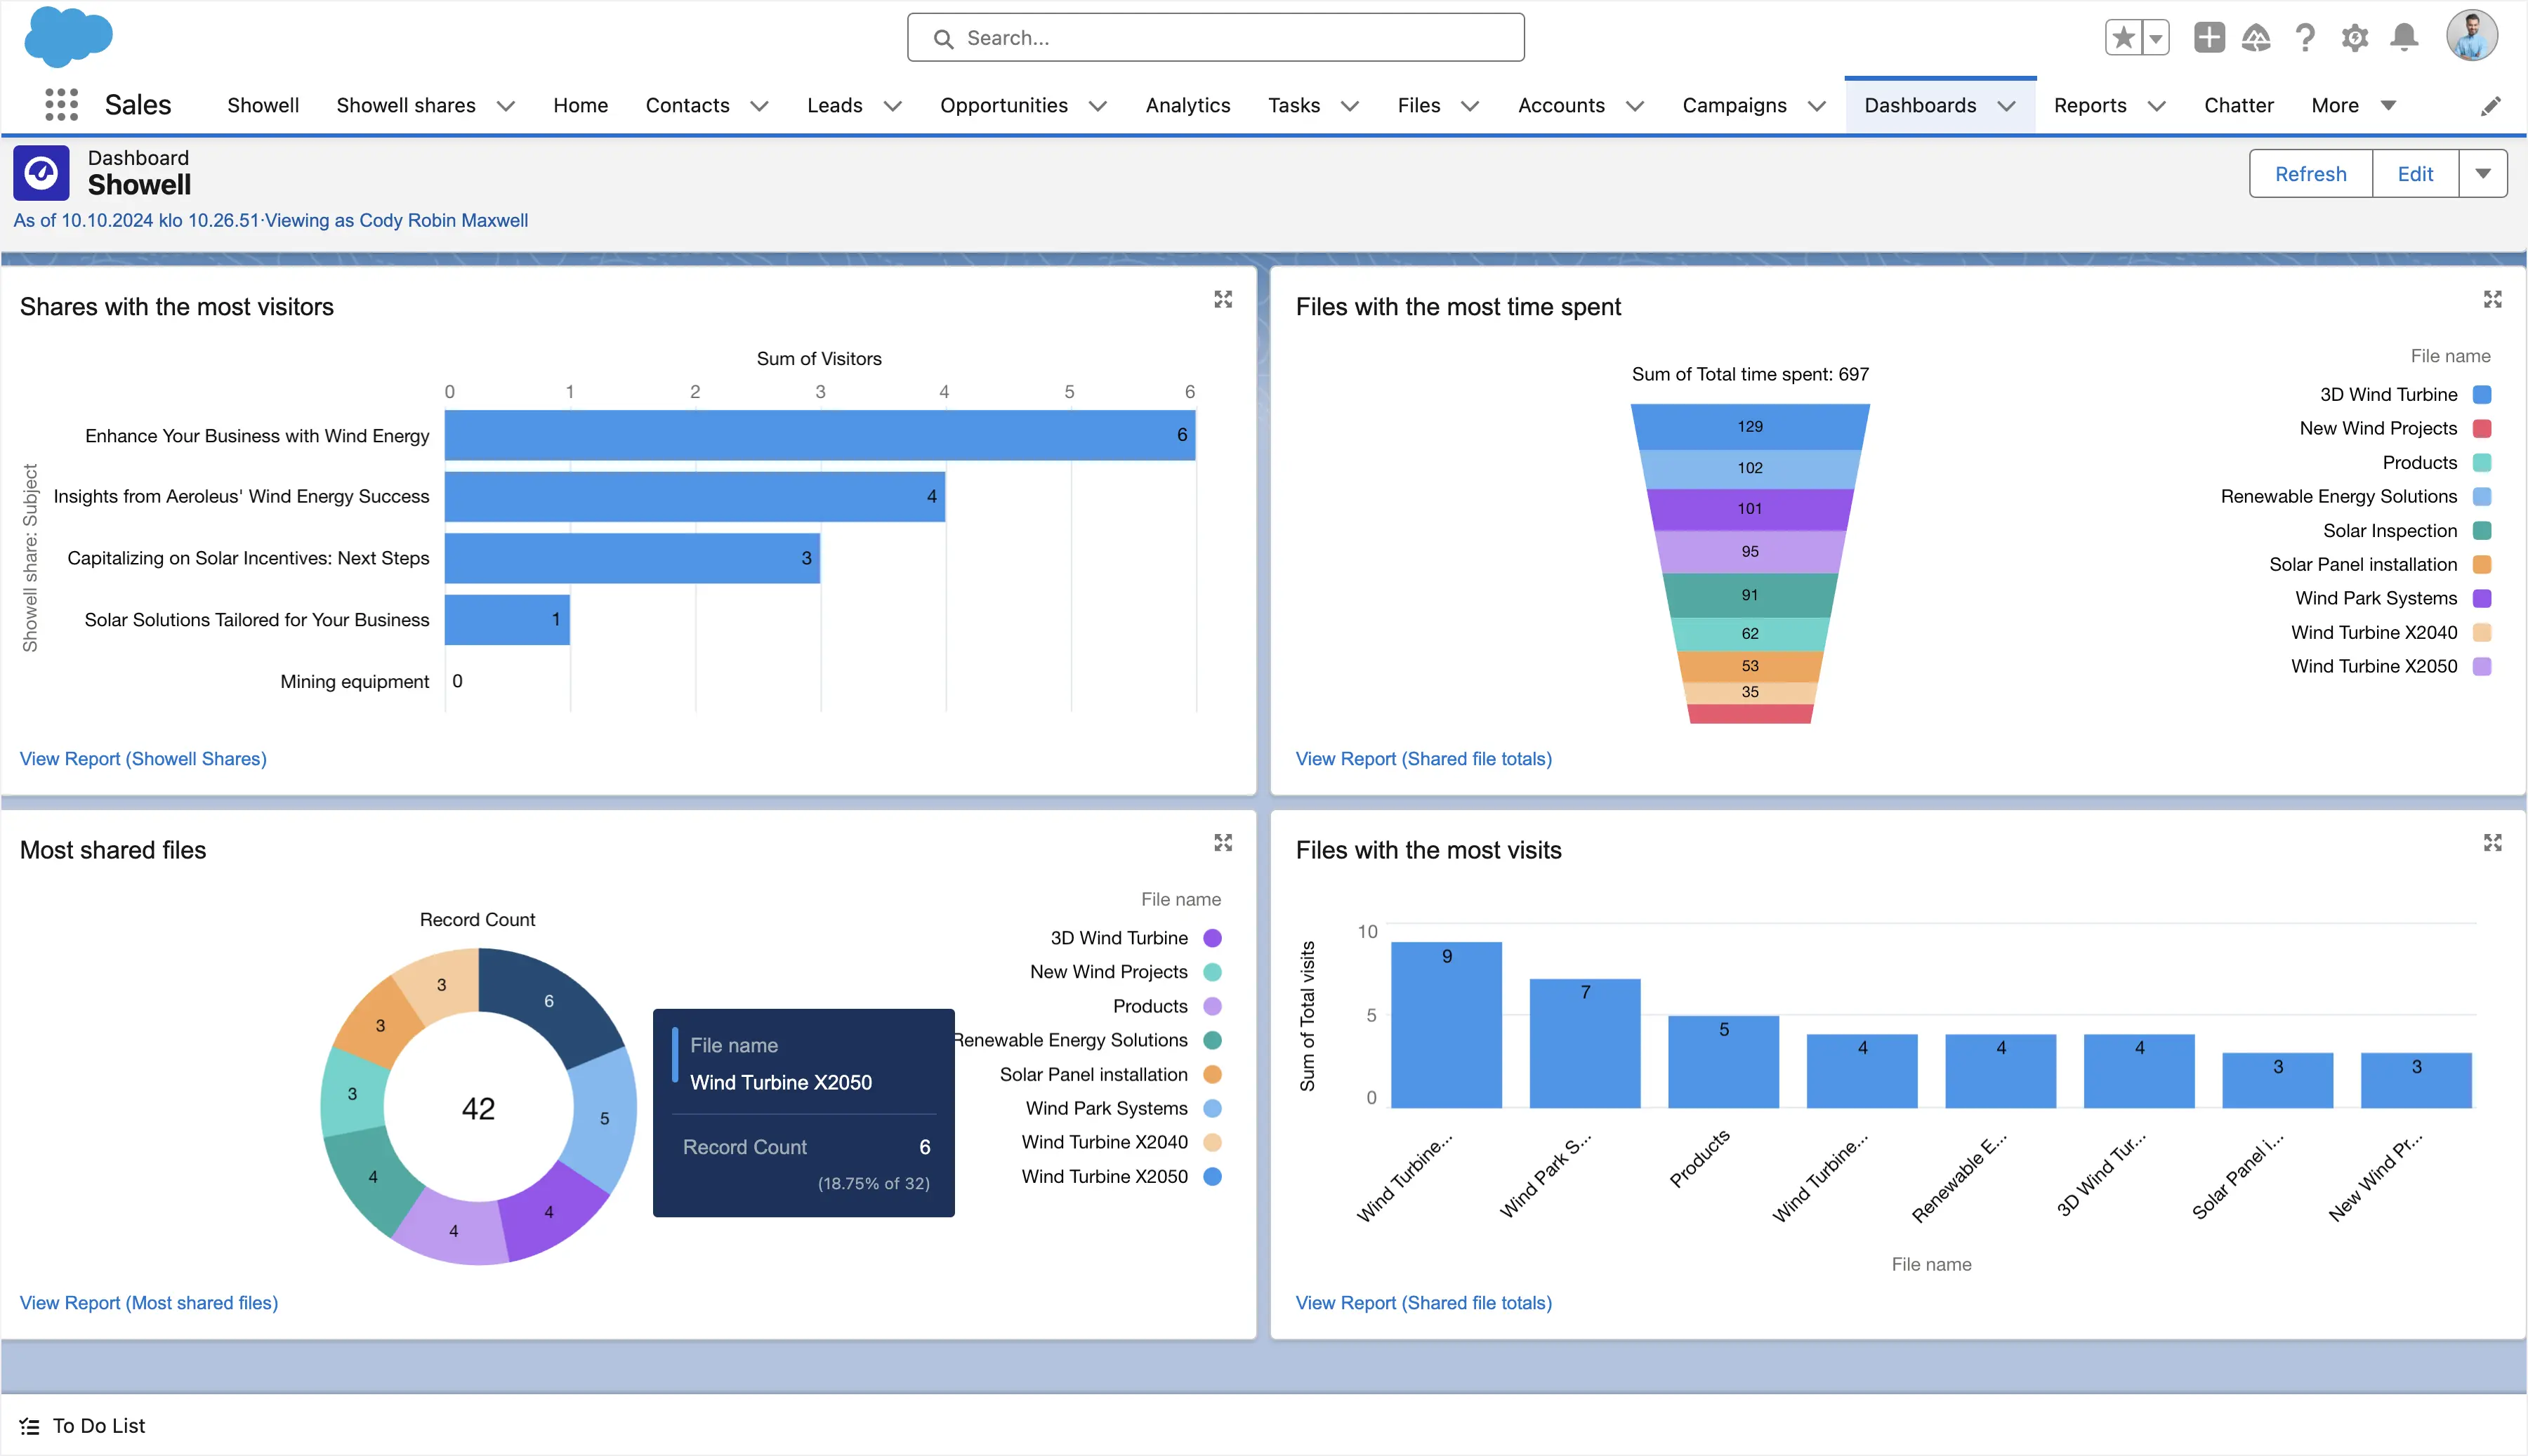Click the Capitalizing on Solar Incentives bar
This screenshot has width=2528, height=1456.
632,558
